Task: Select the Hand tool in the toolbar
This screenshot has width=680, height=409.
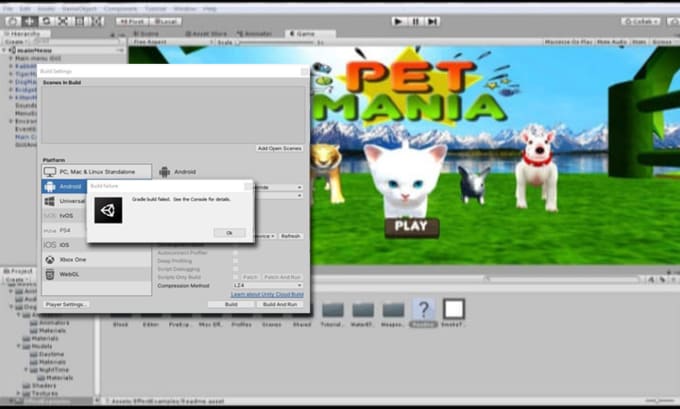Action: (x=13, y=21)
